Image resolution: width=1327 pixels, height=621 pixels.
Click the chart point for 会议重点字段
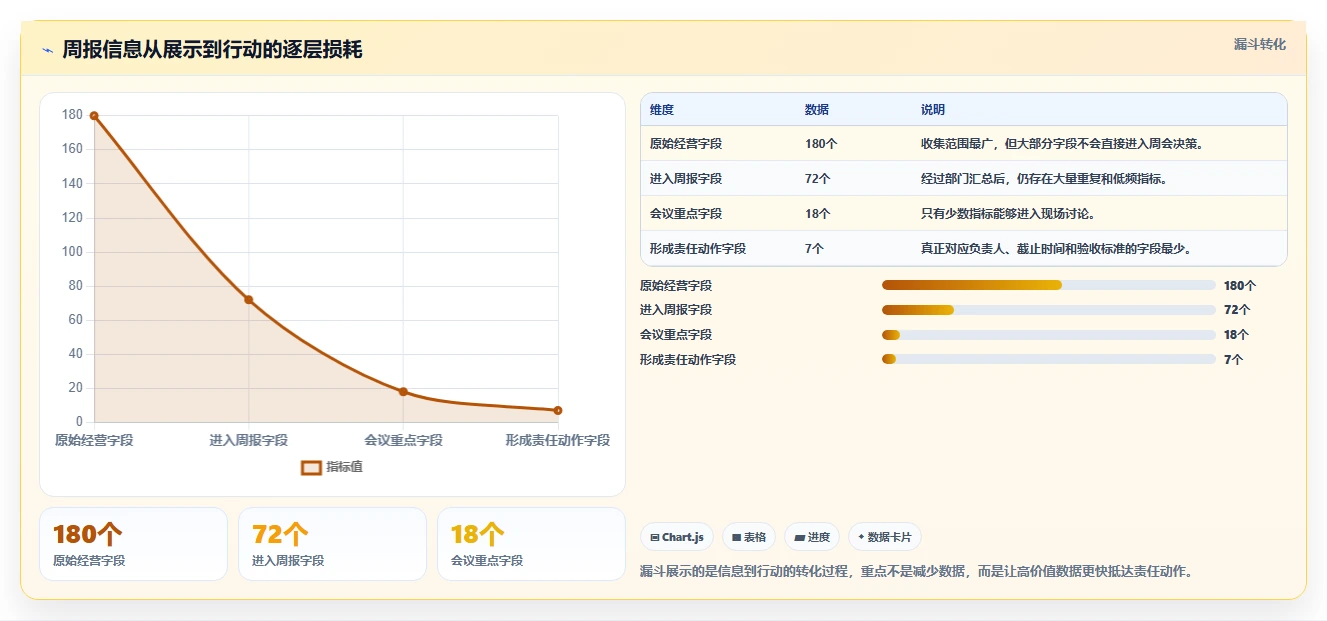pos(403,392)
